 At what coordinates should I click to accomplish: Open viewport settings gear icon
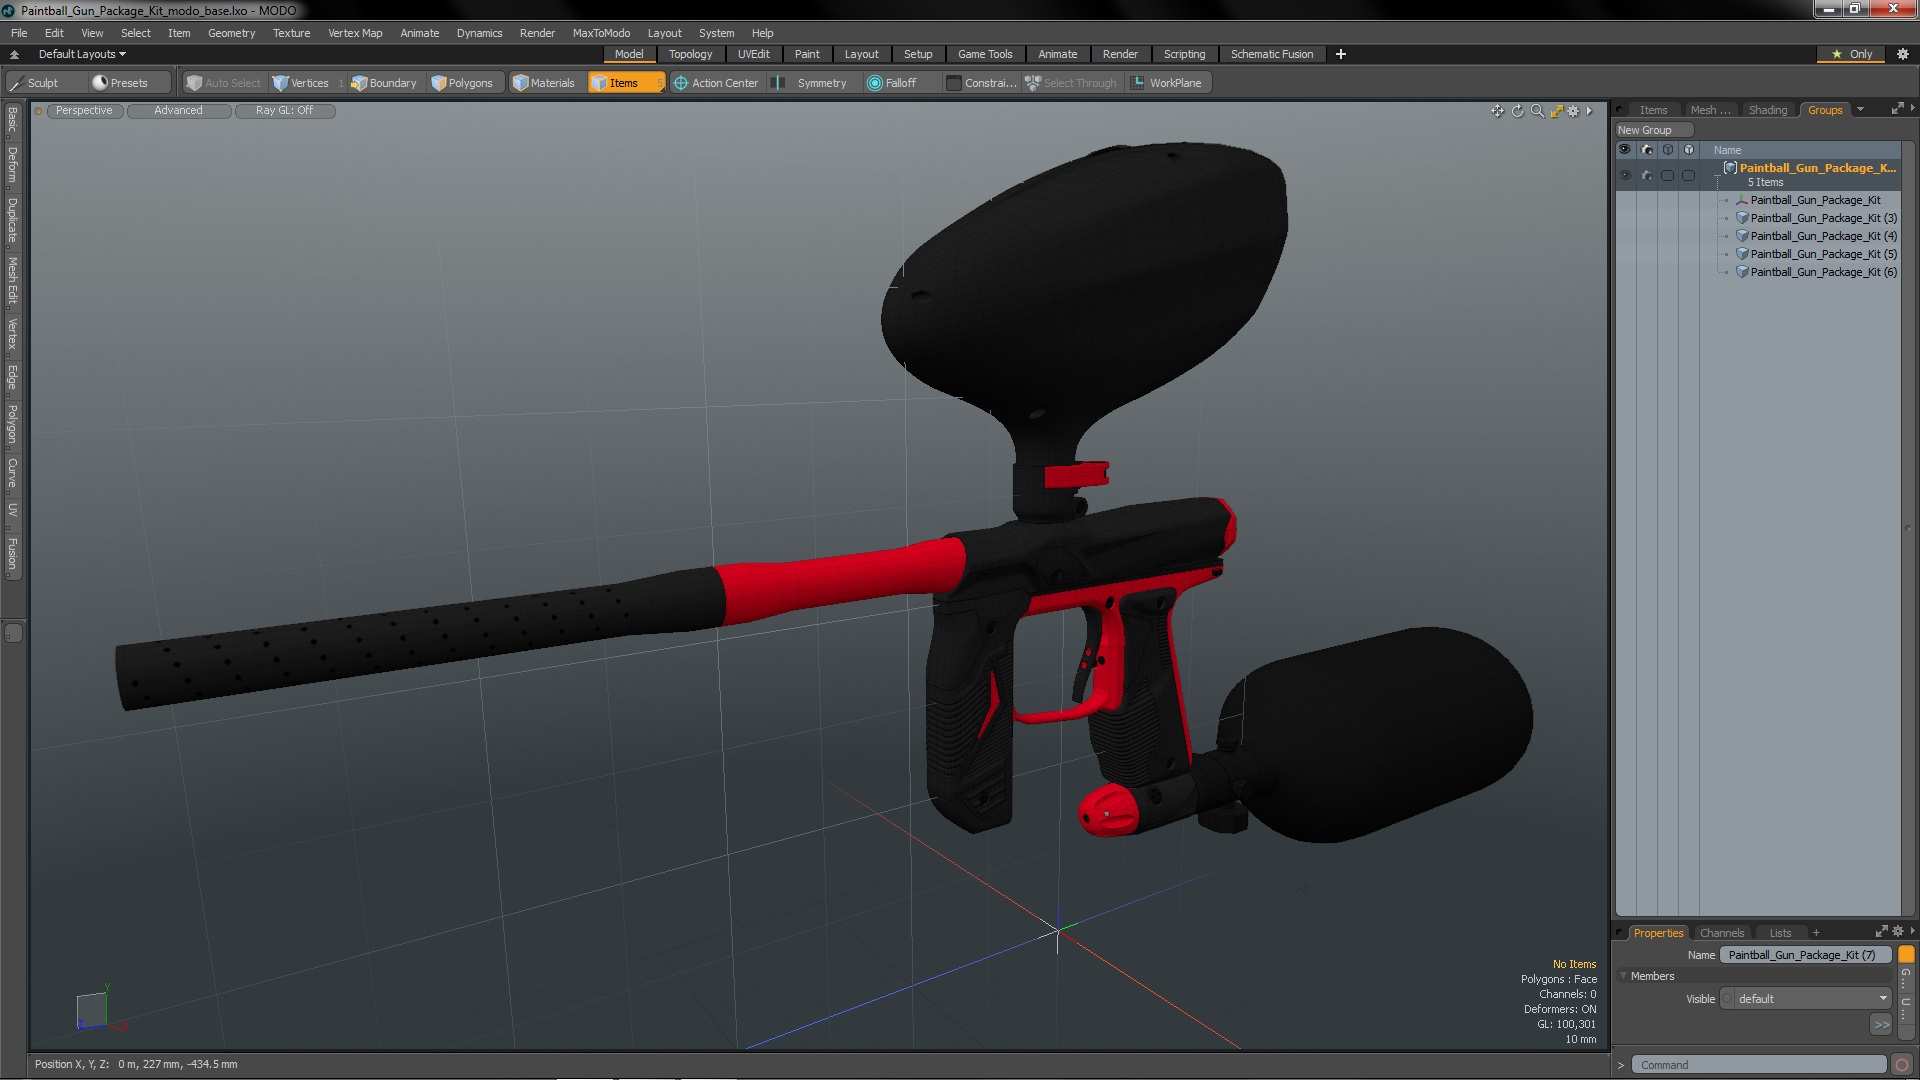[x=1573, y=111]
